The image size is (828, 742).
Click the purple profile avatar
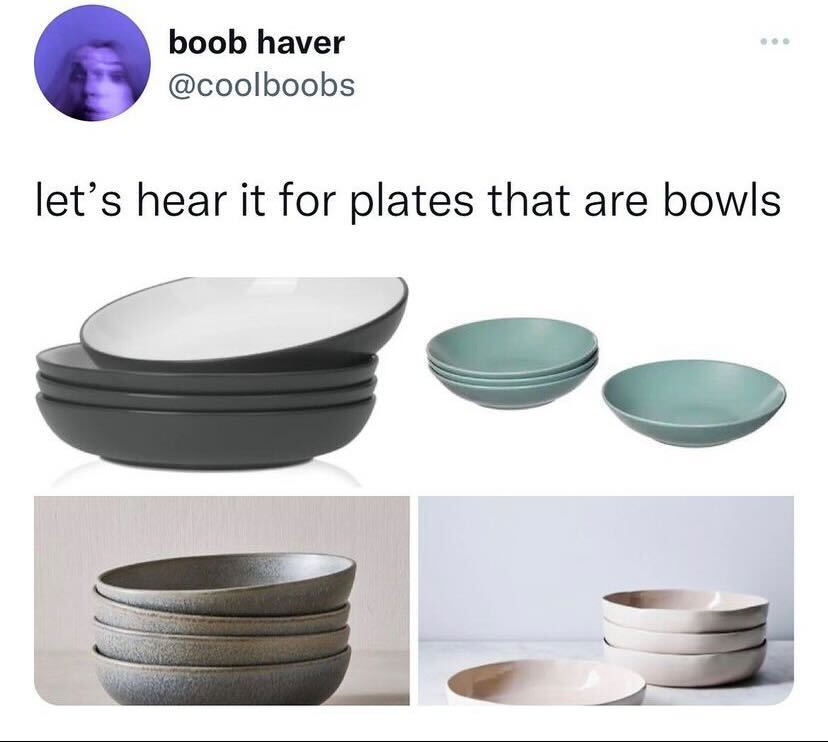tap(92, 63)
